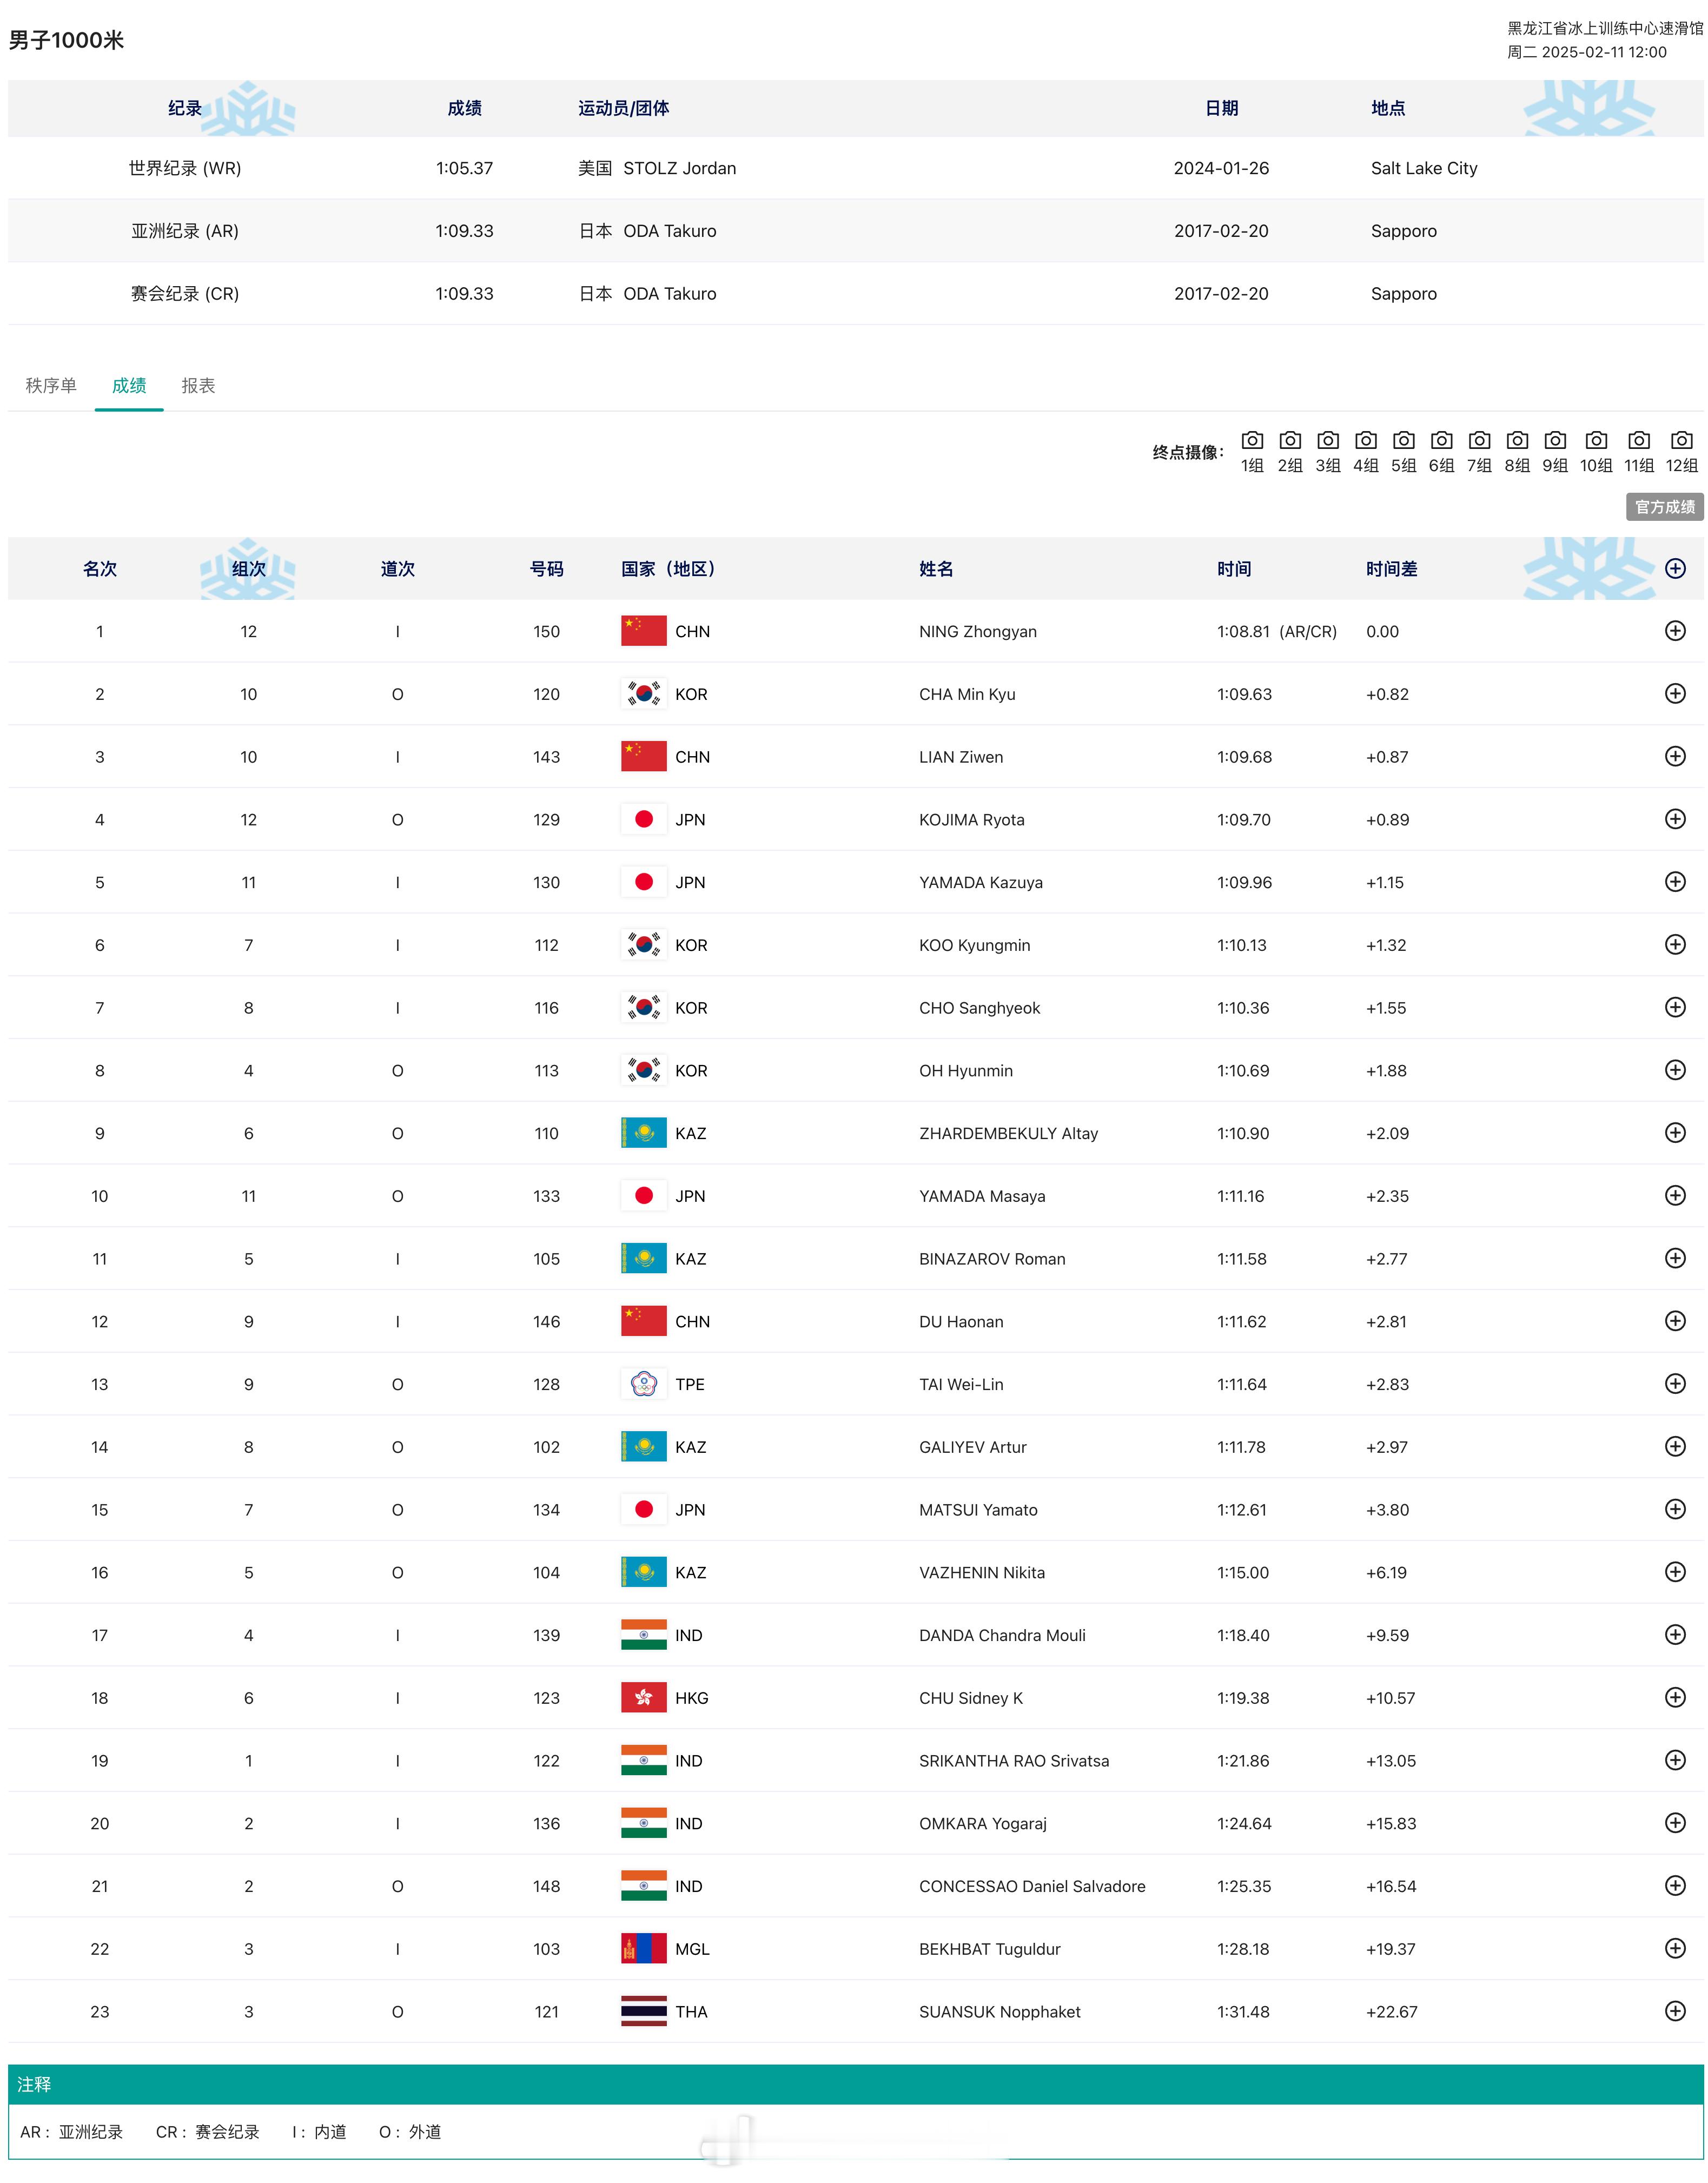This screenshot has height=2183, width=1708.
Task: Click the 名次 column header
Action: pos(100,569)
